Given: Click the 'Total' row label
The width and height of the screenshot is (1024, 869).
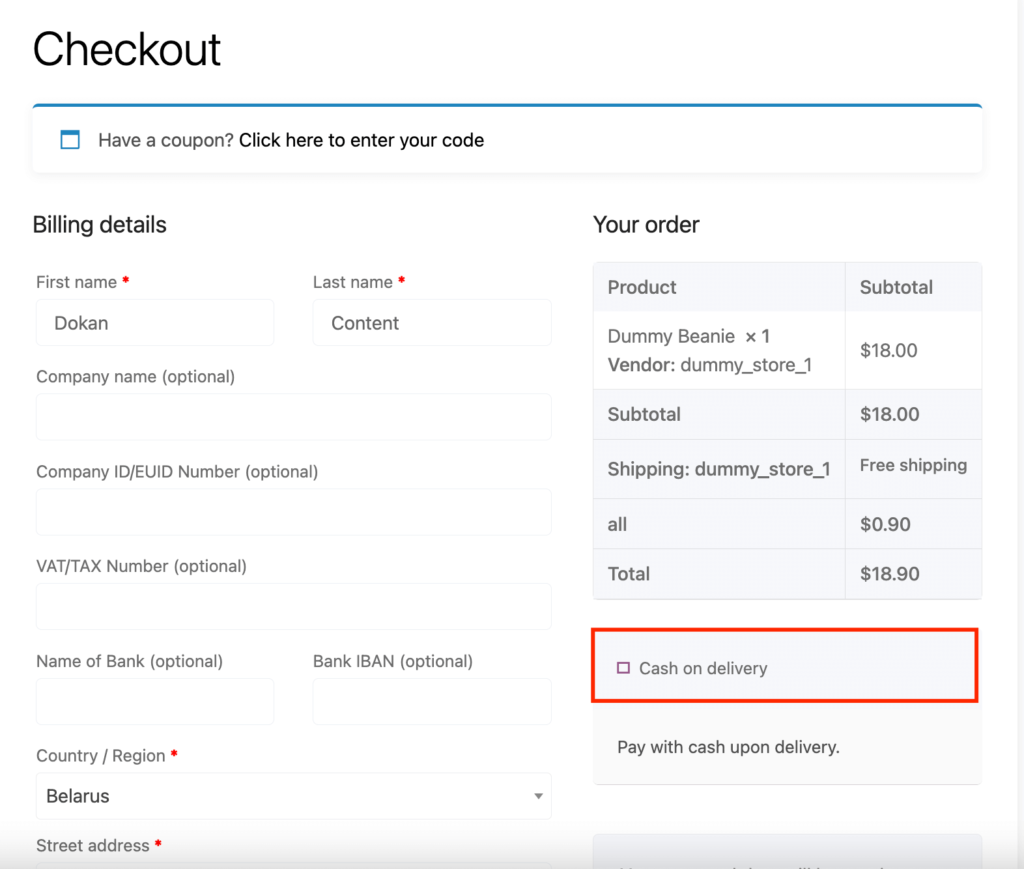Looking at the screenshot, I should 628,574.
